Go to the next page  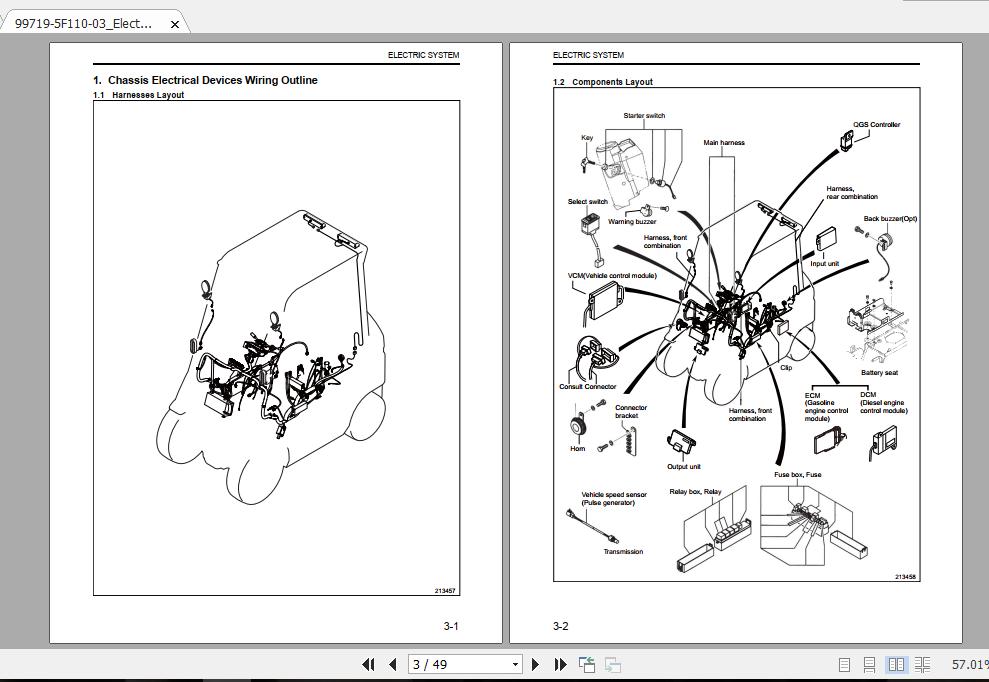coord(535,664)
